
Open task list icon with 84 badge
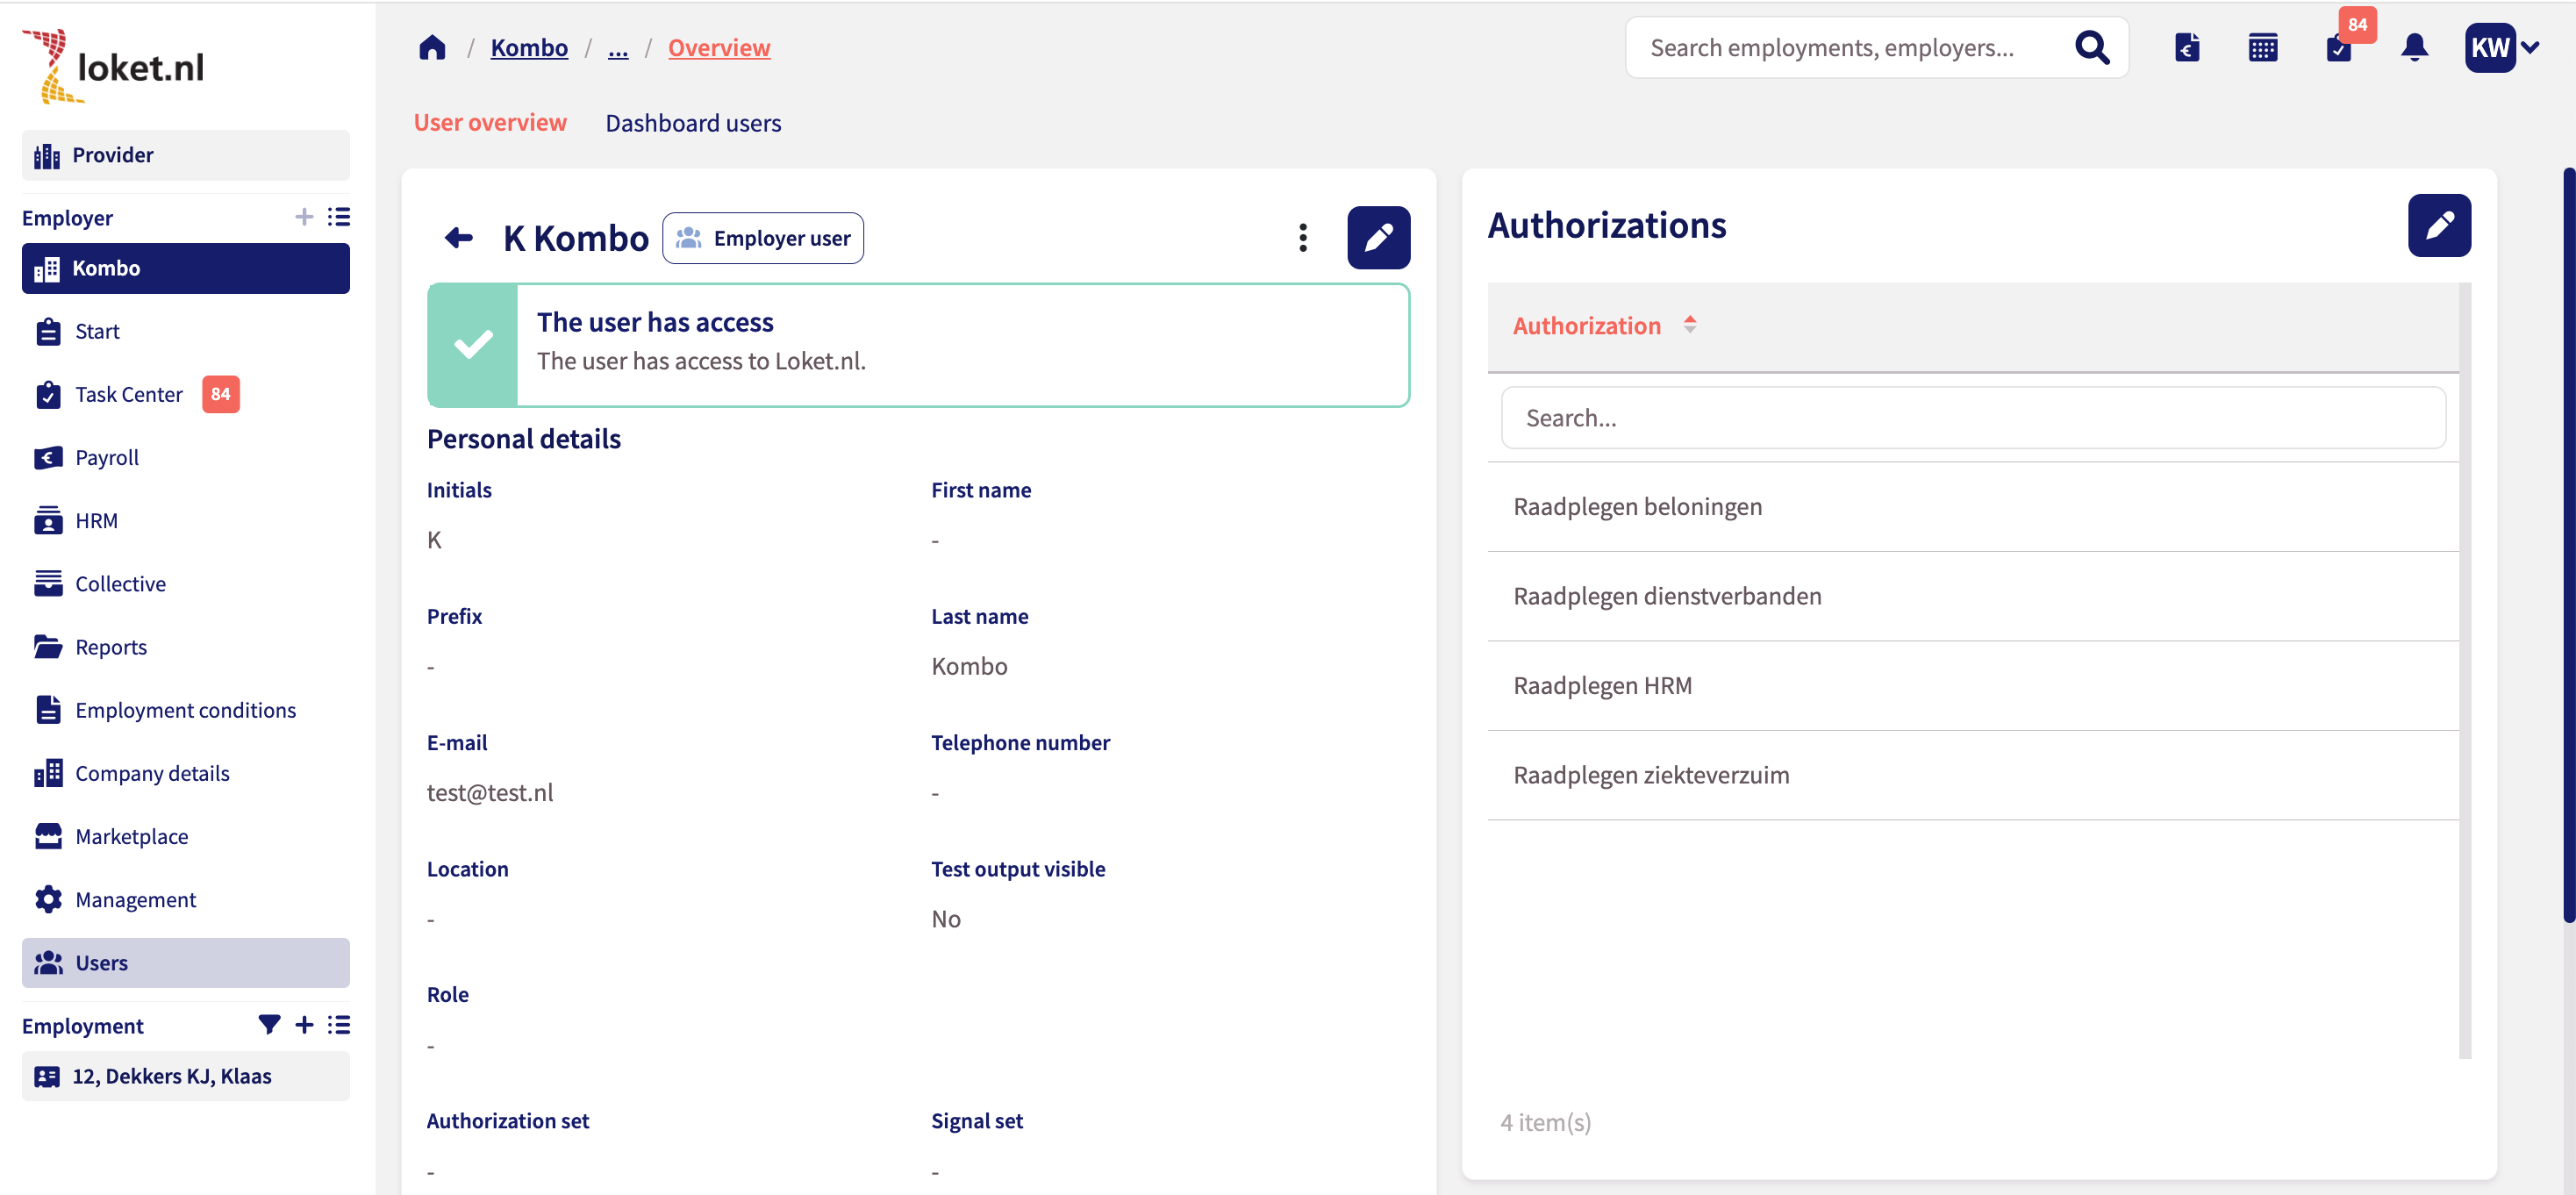click(x=2338, y=47)
